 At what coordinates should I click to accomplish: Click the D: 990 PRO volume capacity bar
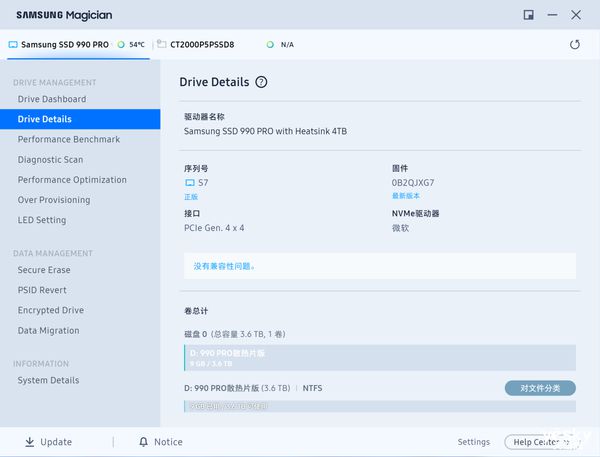tap(380, 358)
